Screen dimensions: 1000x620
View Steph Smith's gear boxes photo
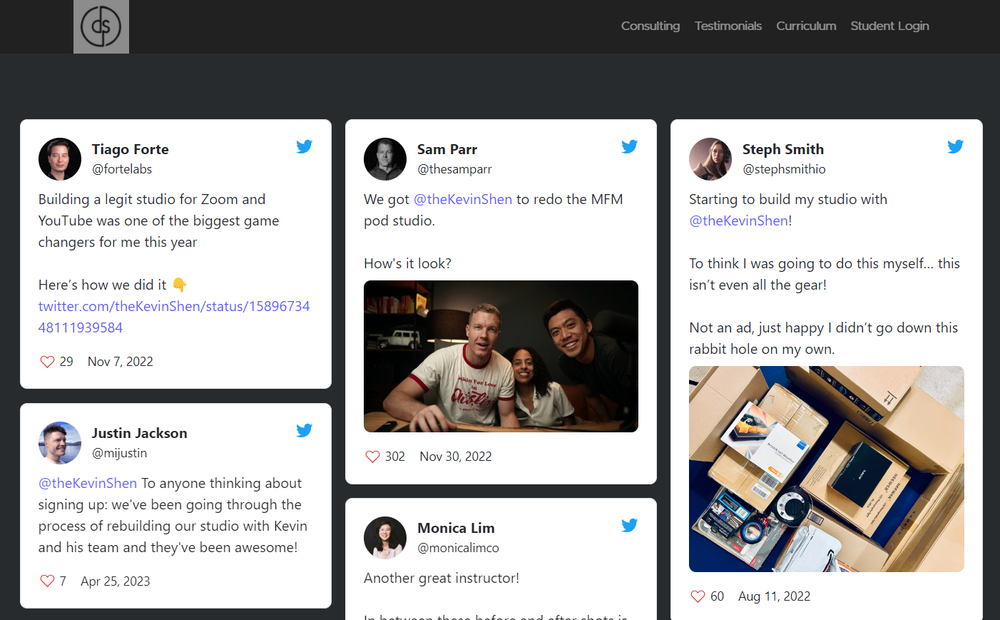pyautogui.click(x=827, y=469)
